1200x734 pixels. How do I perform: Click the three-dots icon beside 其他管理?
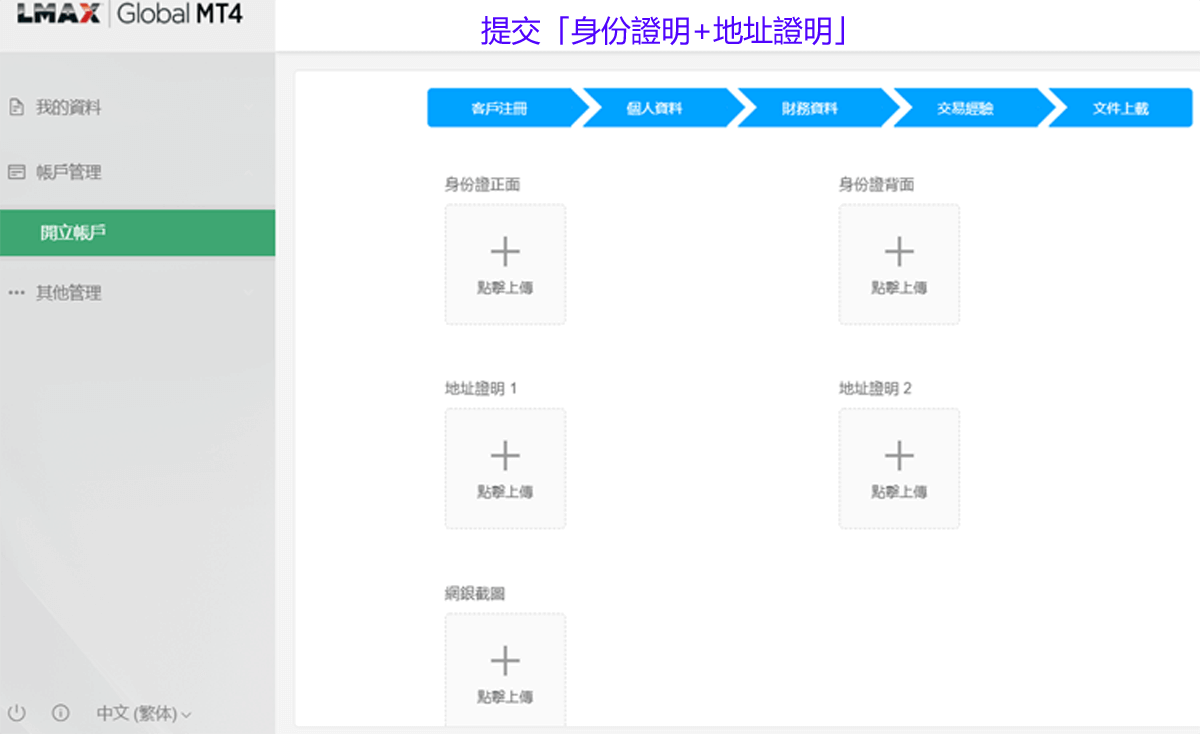pos(16,293)
